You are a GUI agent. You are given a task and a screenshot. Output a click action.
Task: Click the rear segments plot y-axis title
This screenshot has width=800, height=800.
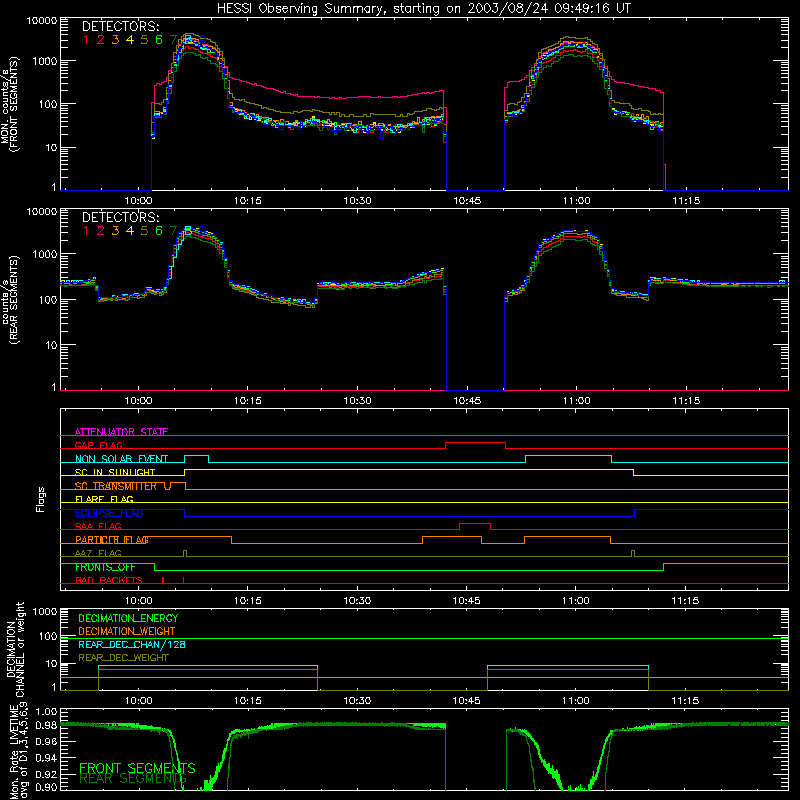tap(10, 299)
